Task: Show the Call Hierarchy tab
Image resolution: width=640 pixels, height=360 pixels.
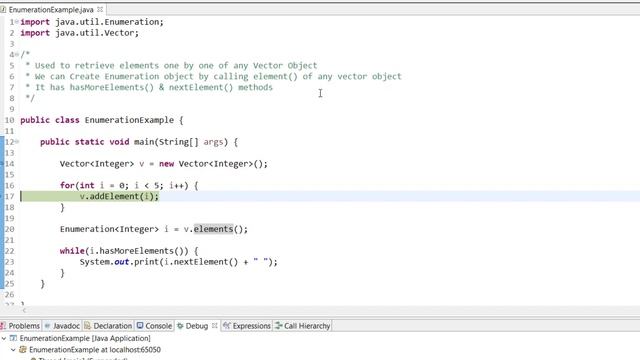Action: tap(302, 326)
